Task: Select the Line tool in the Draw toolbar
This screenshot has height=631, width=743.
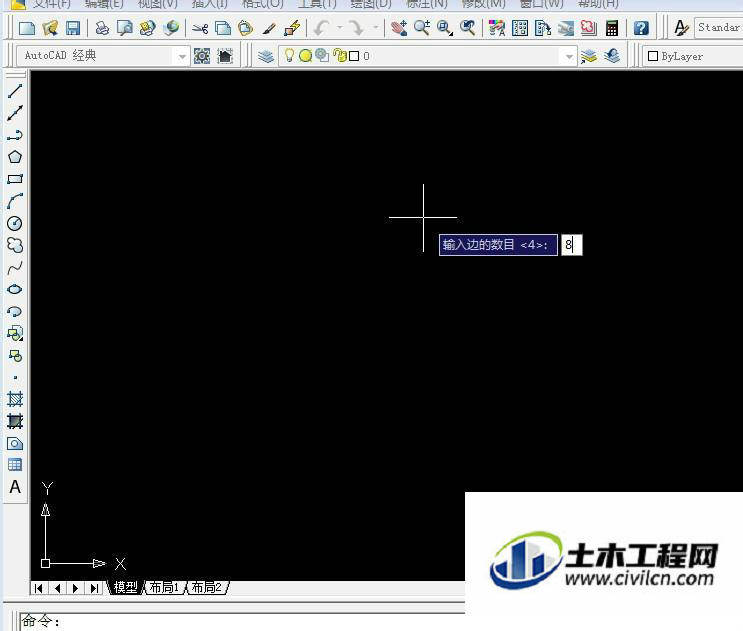Action: (x=15, y=90)
